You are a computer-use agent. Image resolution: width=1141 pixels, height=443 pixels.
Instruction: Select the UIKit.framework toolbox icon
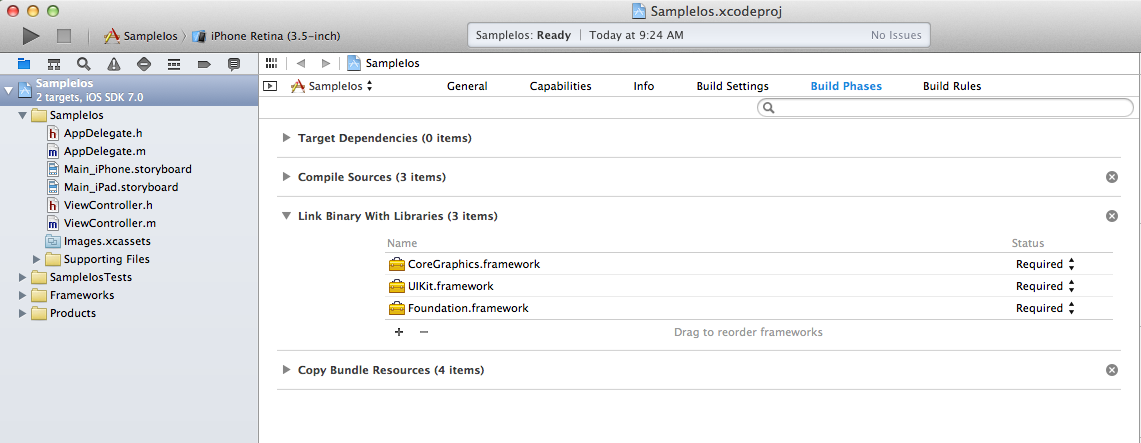click(397, 286)
